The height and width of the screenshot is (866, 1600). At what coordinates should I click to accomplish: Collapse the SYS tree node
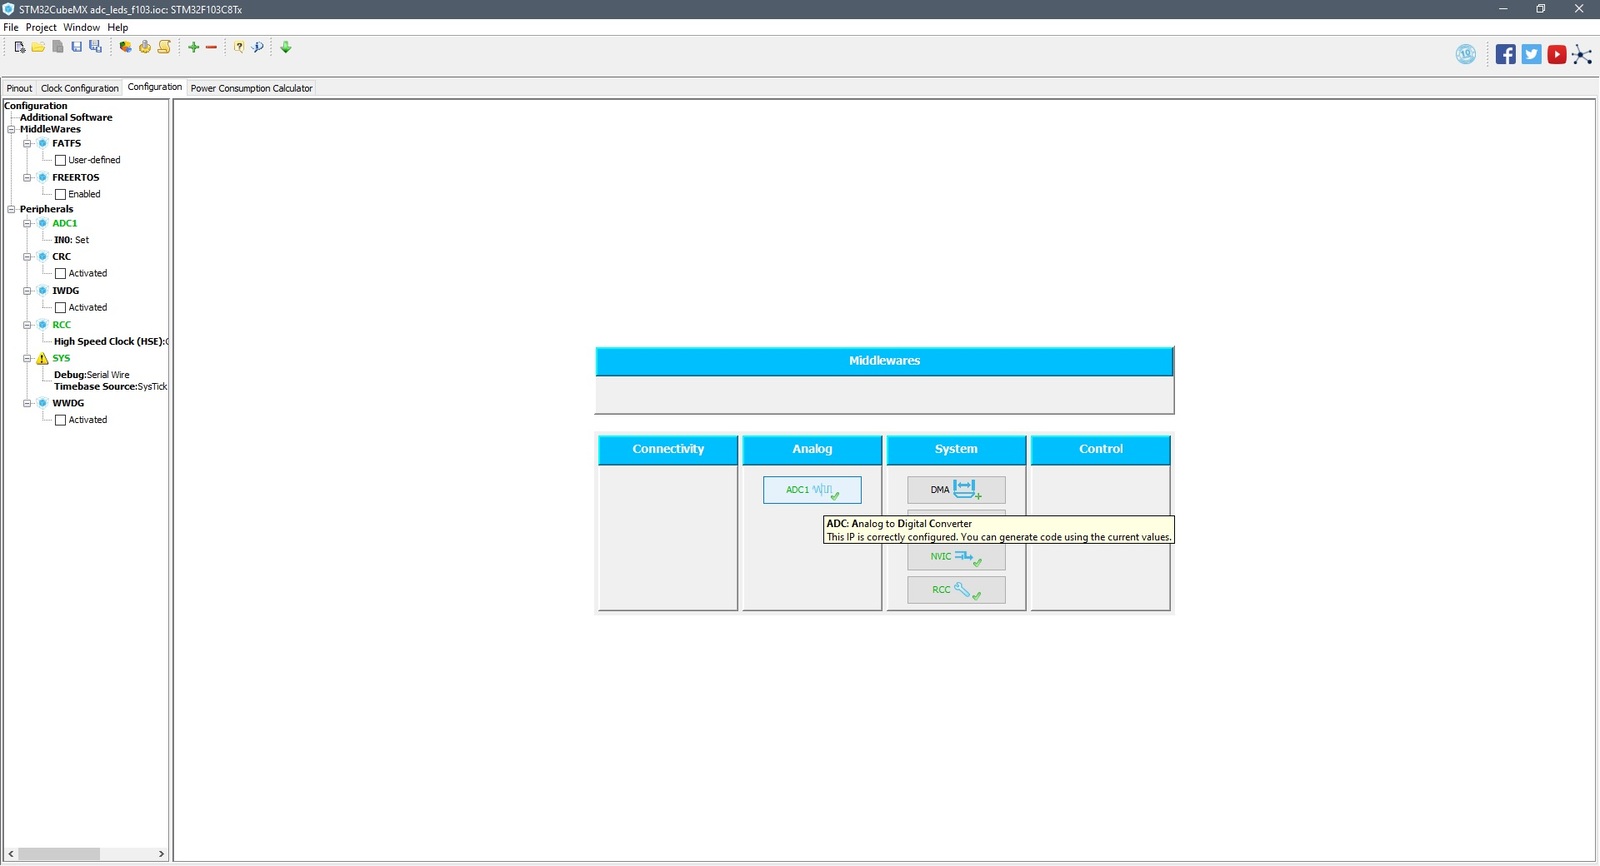click(27, 358)
